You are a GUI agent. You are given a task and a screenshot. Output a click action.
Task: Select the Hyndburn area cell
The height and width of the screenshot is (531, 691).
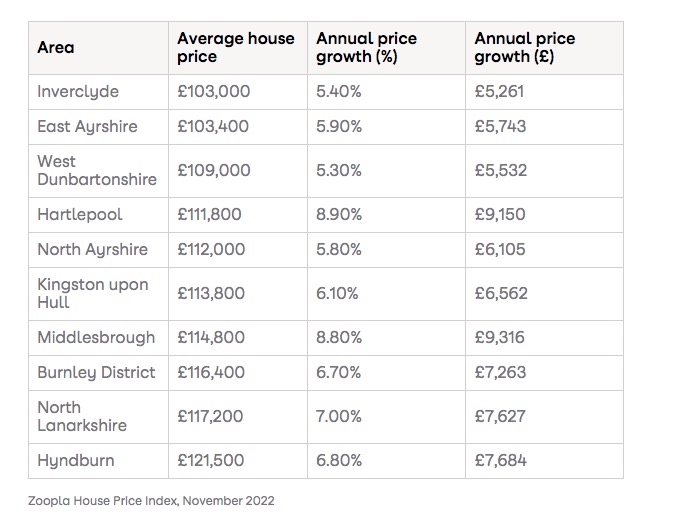coord(76,460)
